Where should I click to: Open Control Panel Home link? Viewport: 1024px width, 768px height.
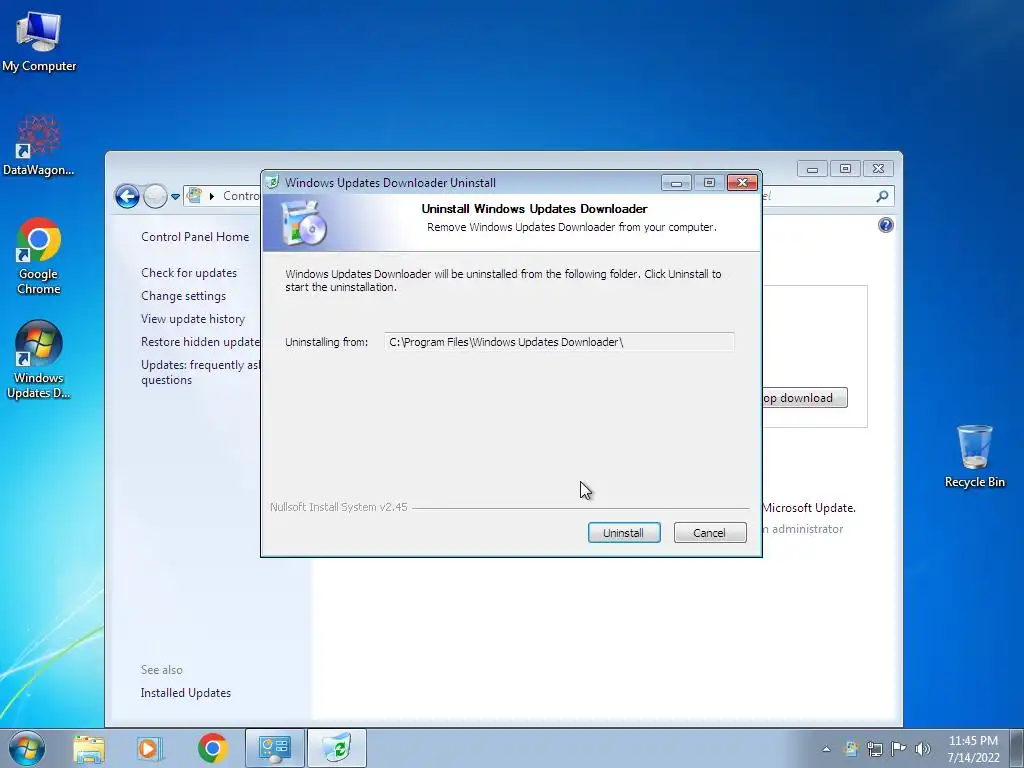(x=195, y=237)
